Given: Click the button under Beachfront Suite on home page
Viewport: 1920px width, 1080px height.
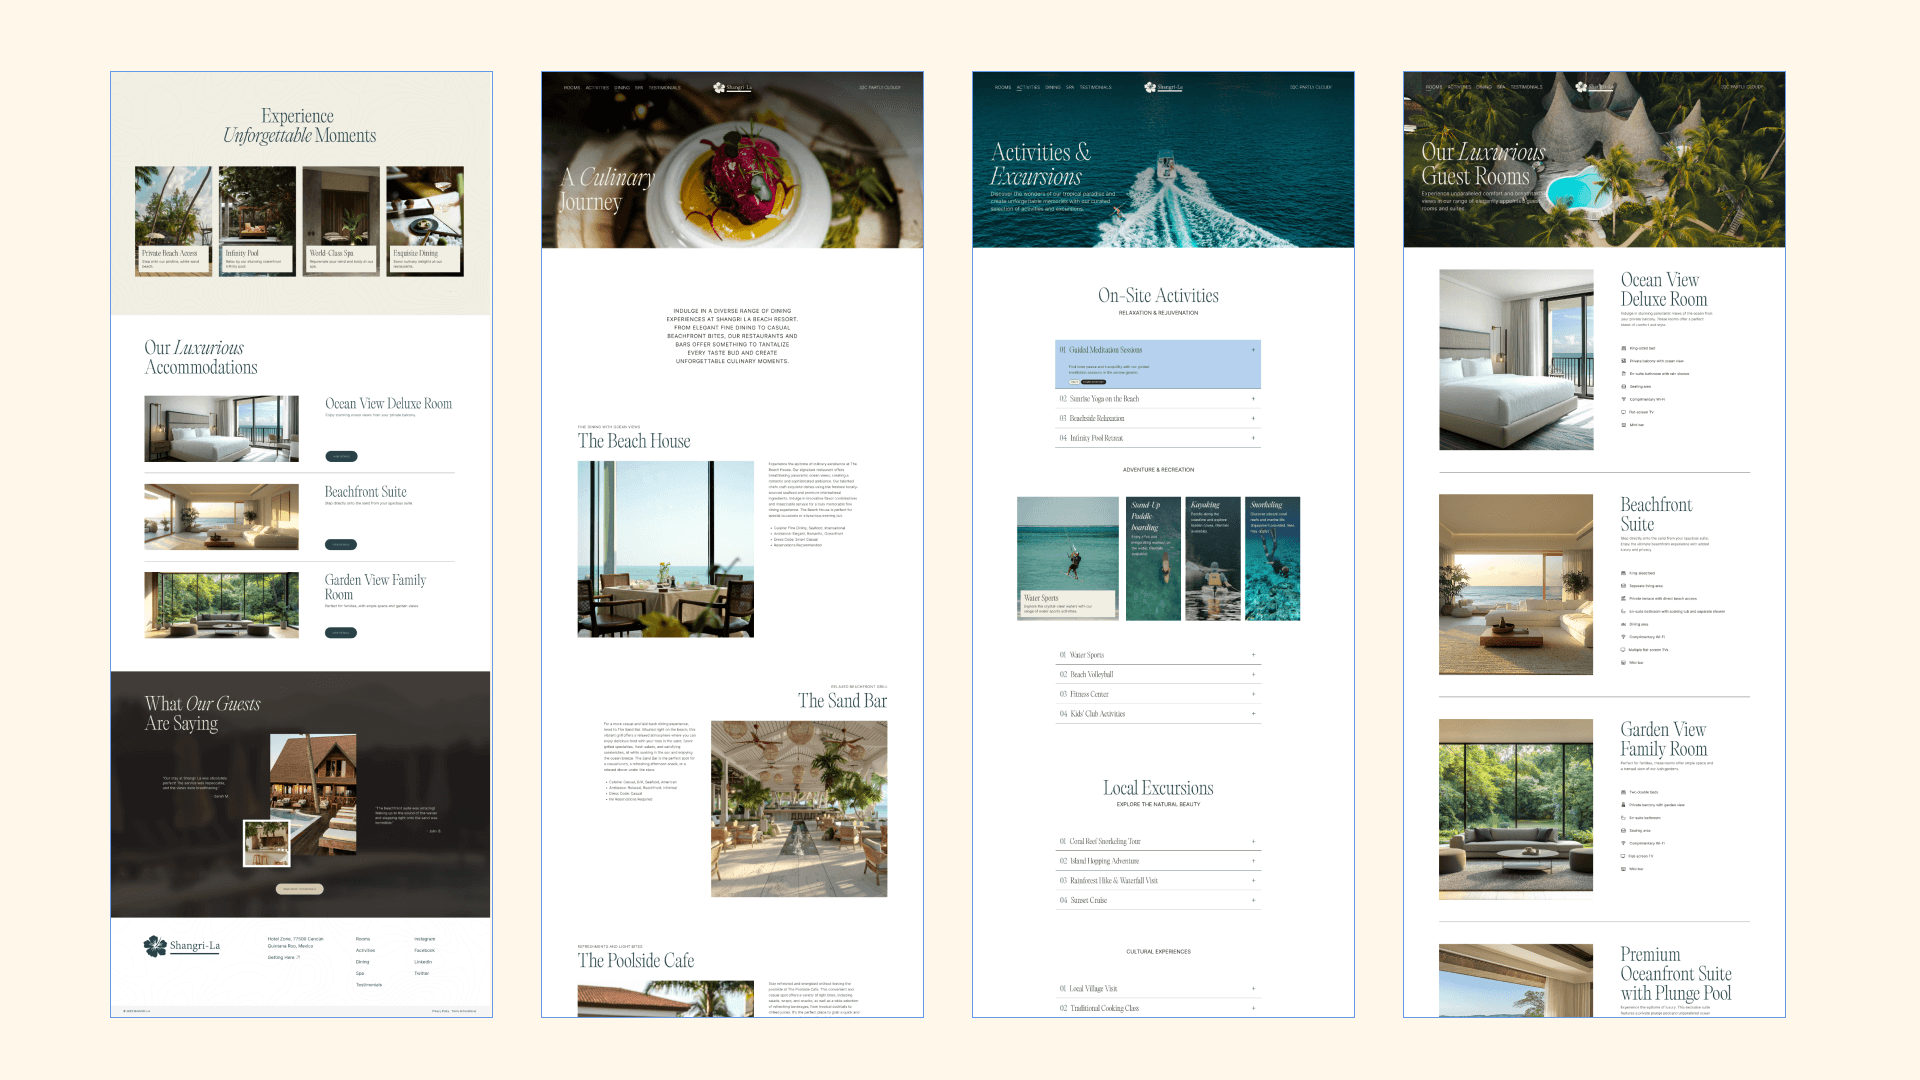Looking at the screenshot, I should (x=341, y=545).
